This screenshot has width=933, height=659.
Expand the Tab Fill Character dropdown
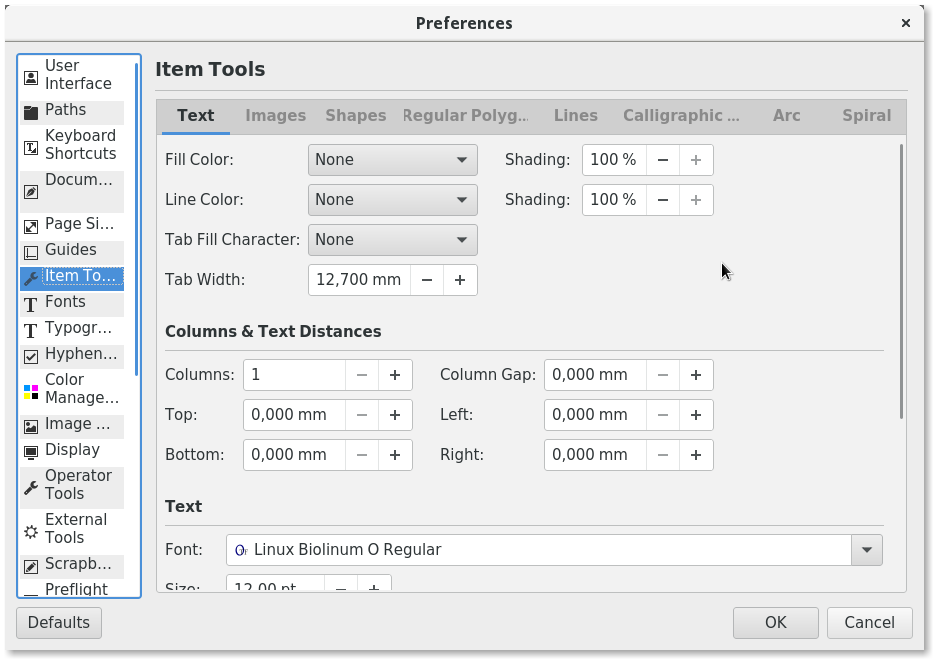click(392, 240)
